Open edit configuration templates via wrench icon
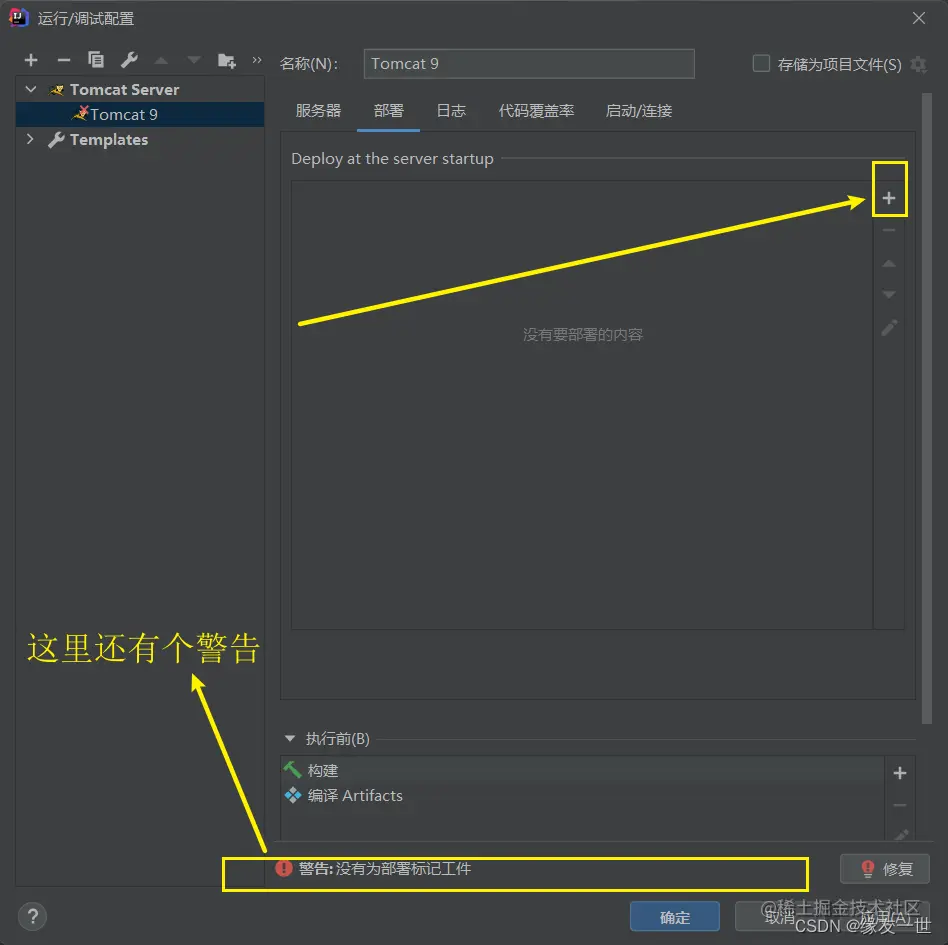The width and height of the screenshot is (948, 945). (128, 59)
